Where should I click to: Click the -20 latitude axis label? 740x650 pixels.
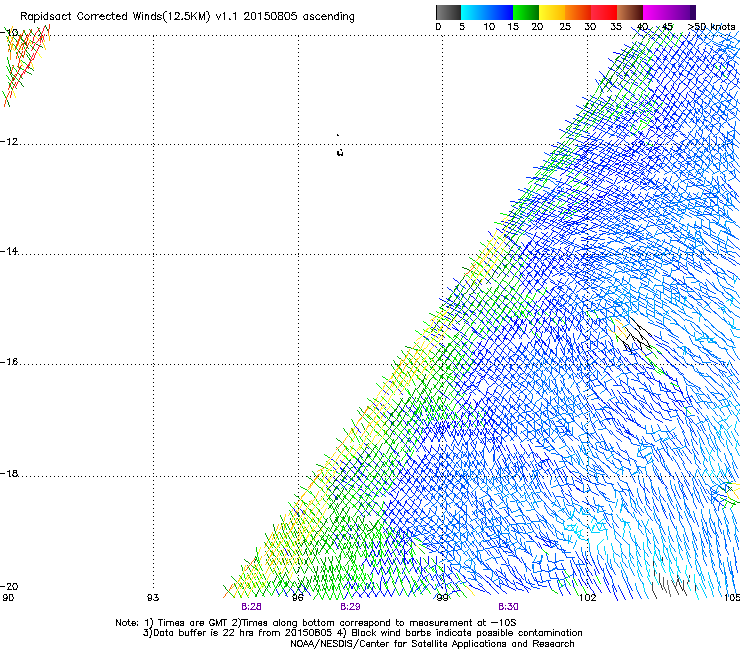(9, 586)
